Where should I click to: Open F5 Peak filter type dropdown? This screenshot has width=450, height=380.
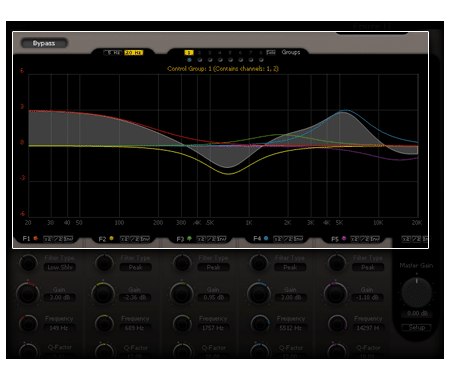click(x=368, y=267)
